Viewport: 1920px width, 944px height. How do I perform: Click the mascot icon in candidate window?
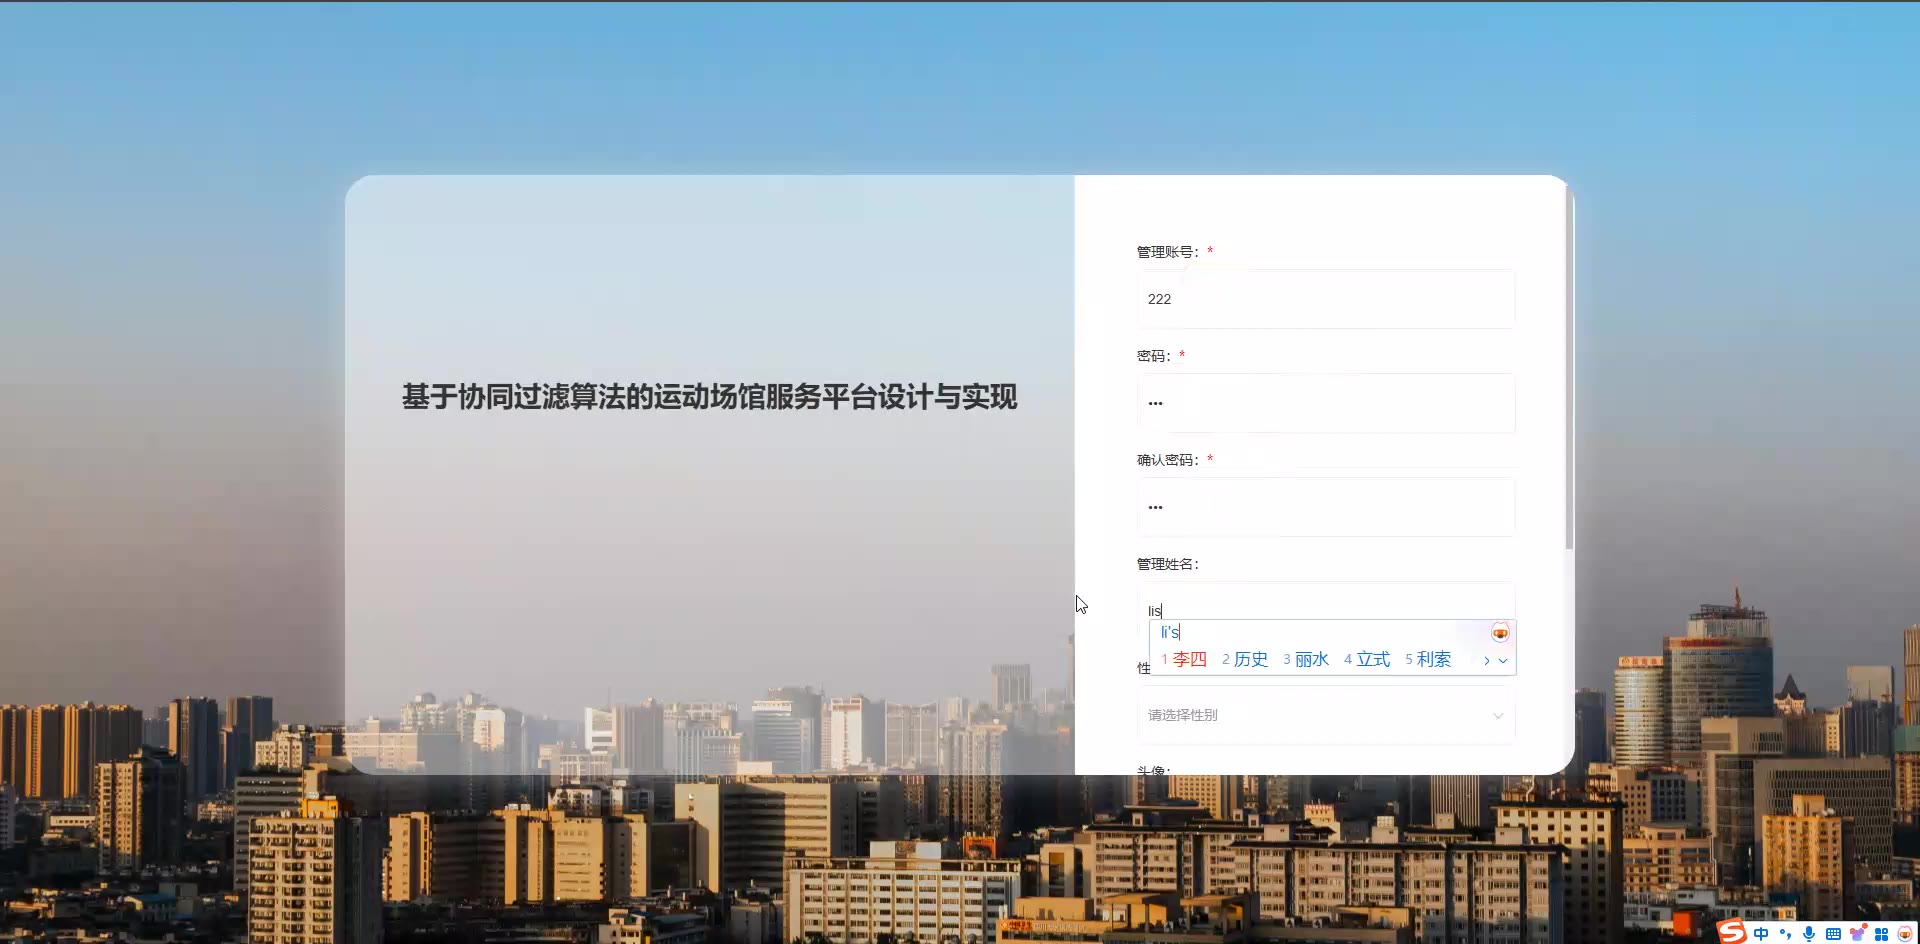pyautogui.click(x=1500, y=633)
